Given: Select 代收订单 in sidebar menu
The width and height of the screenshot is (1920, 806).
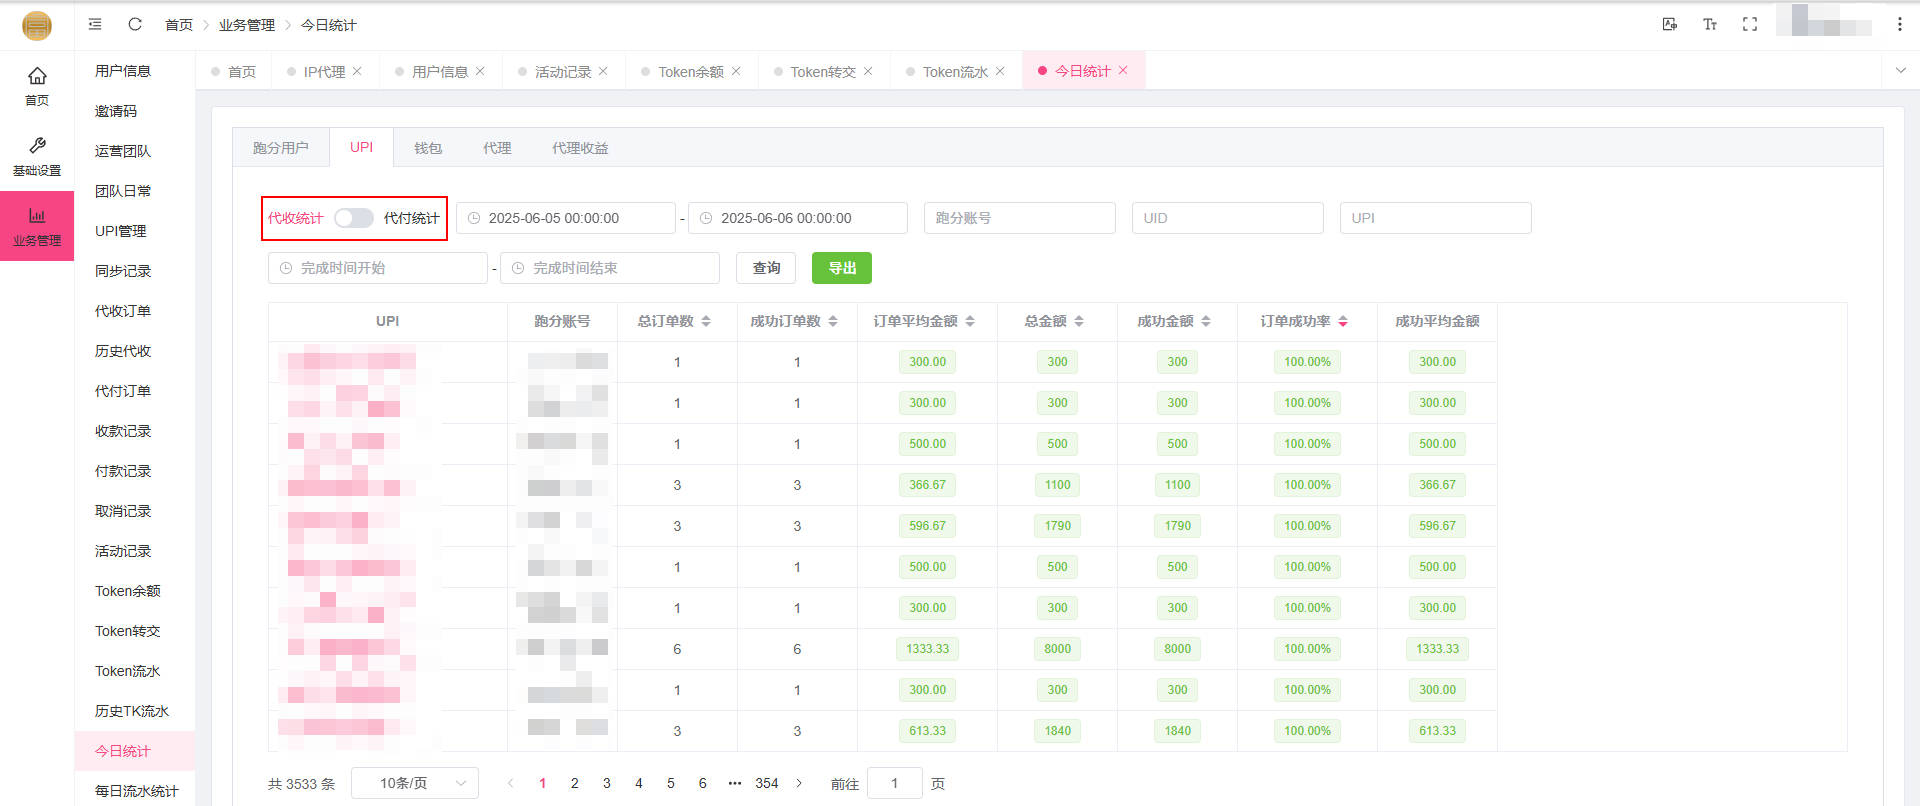Looking at the screenshot, I should 123,311.
